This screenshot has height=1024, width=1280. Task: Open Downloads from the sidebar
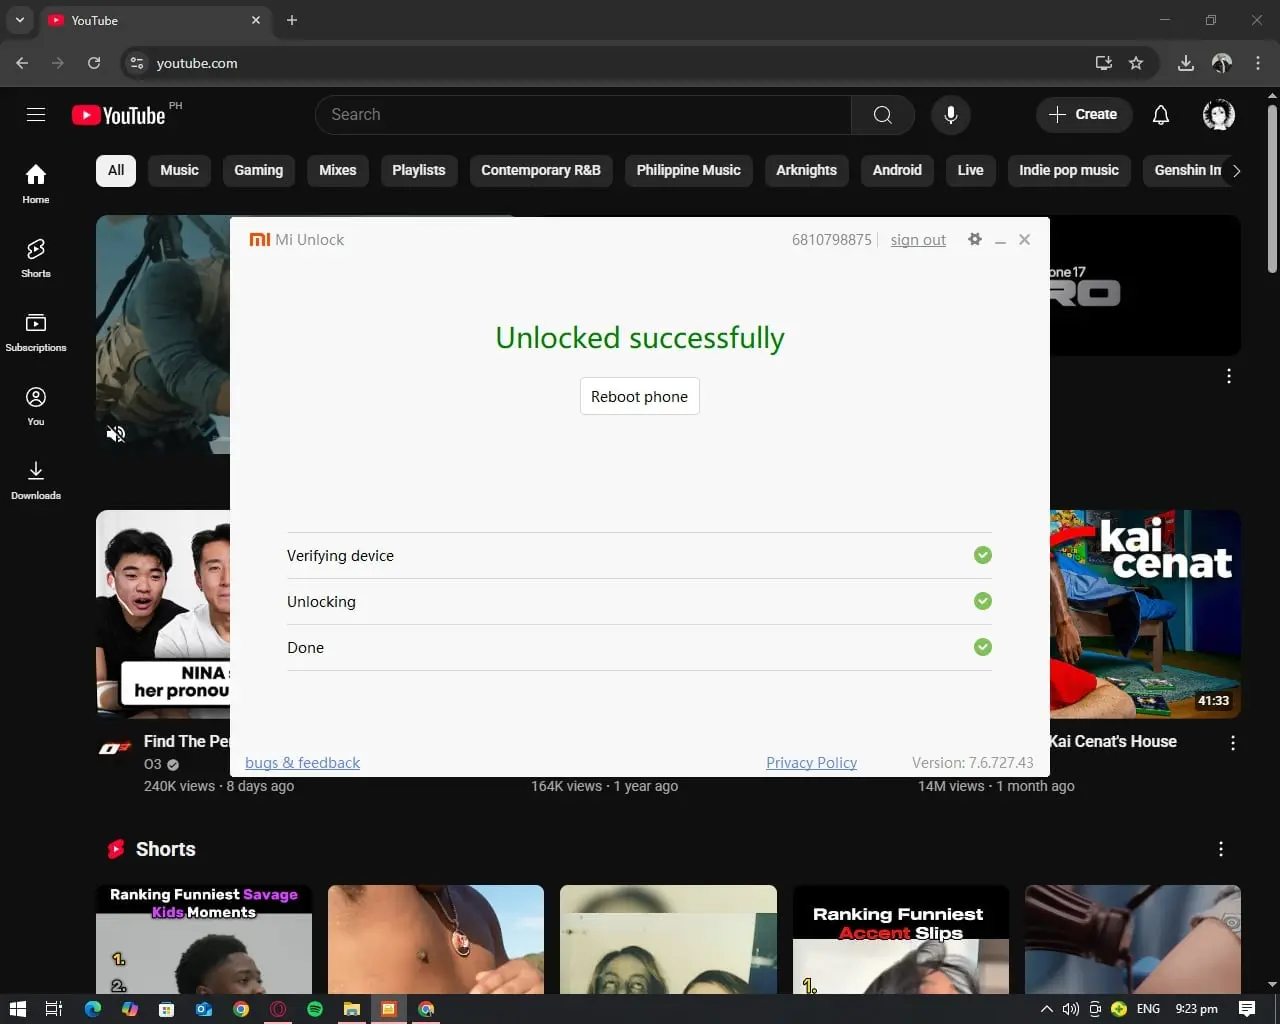point(36,480)
